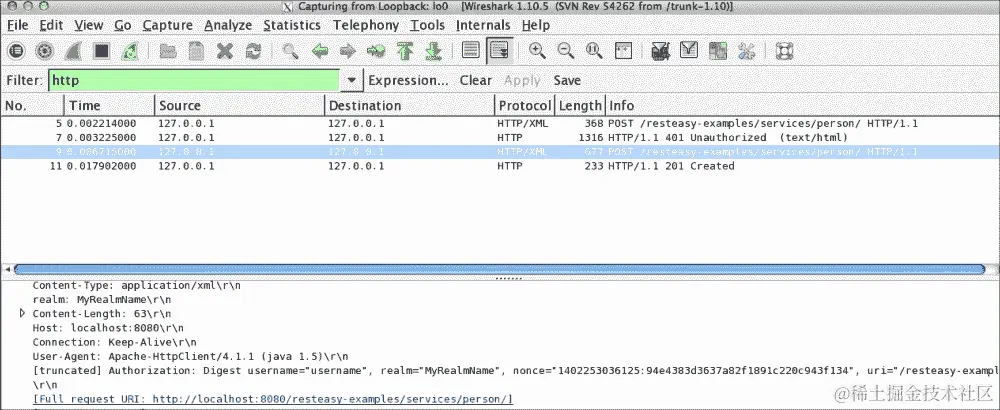Sort by the Destination column header
Image resolution: width=1000 pixels, height=410 pixels.
point(410,105)
